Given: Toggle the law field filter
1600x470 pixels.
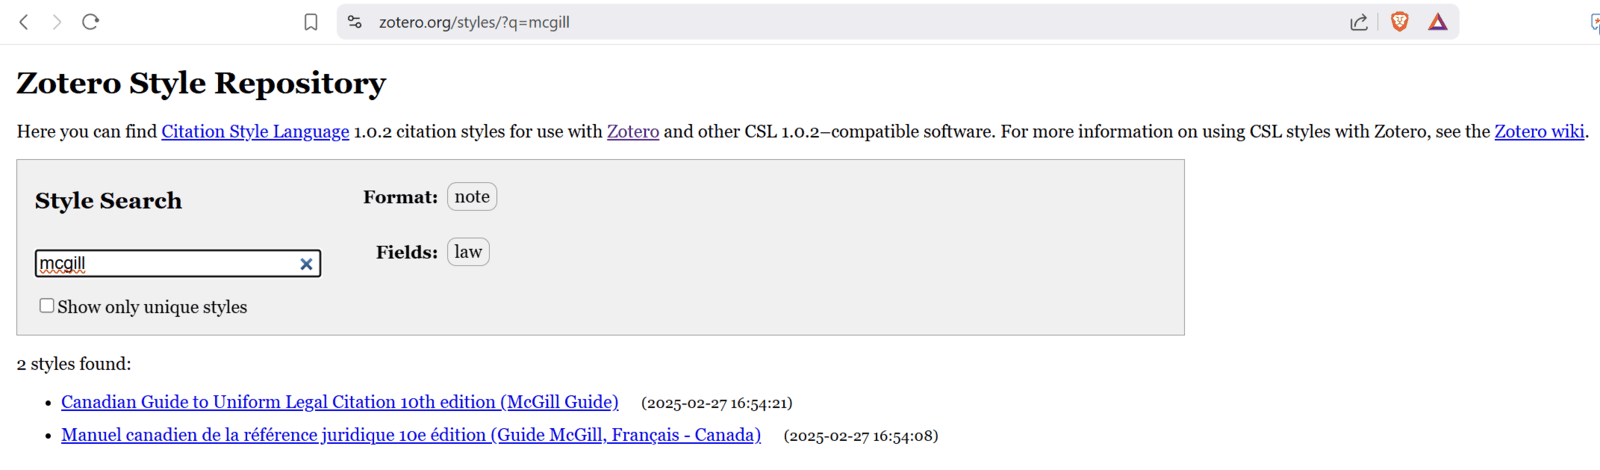Looking at the screenshot, I should click(x=468, y=252).
